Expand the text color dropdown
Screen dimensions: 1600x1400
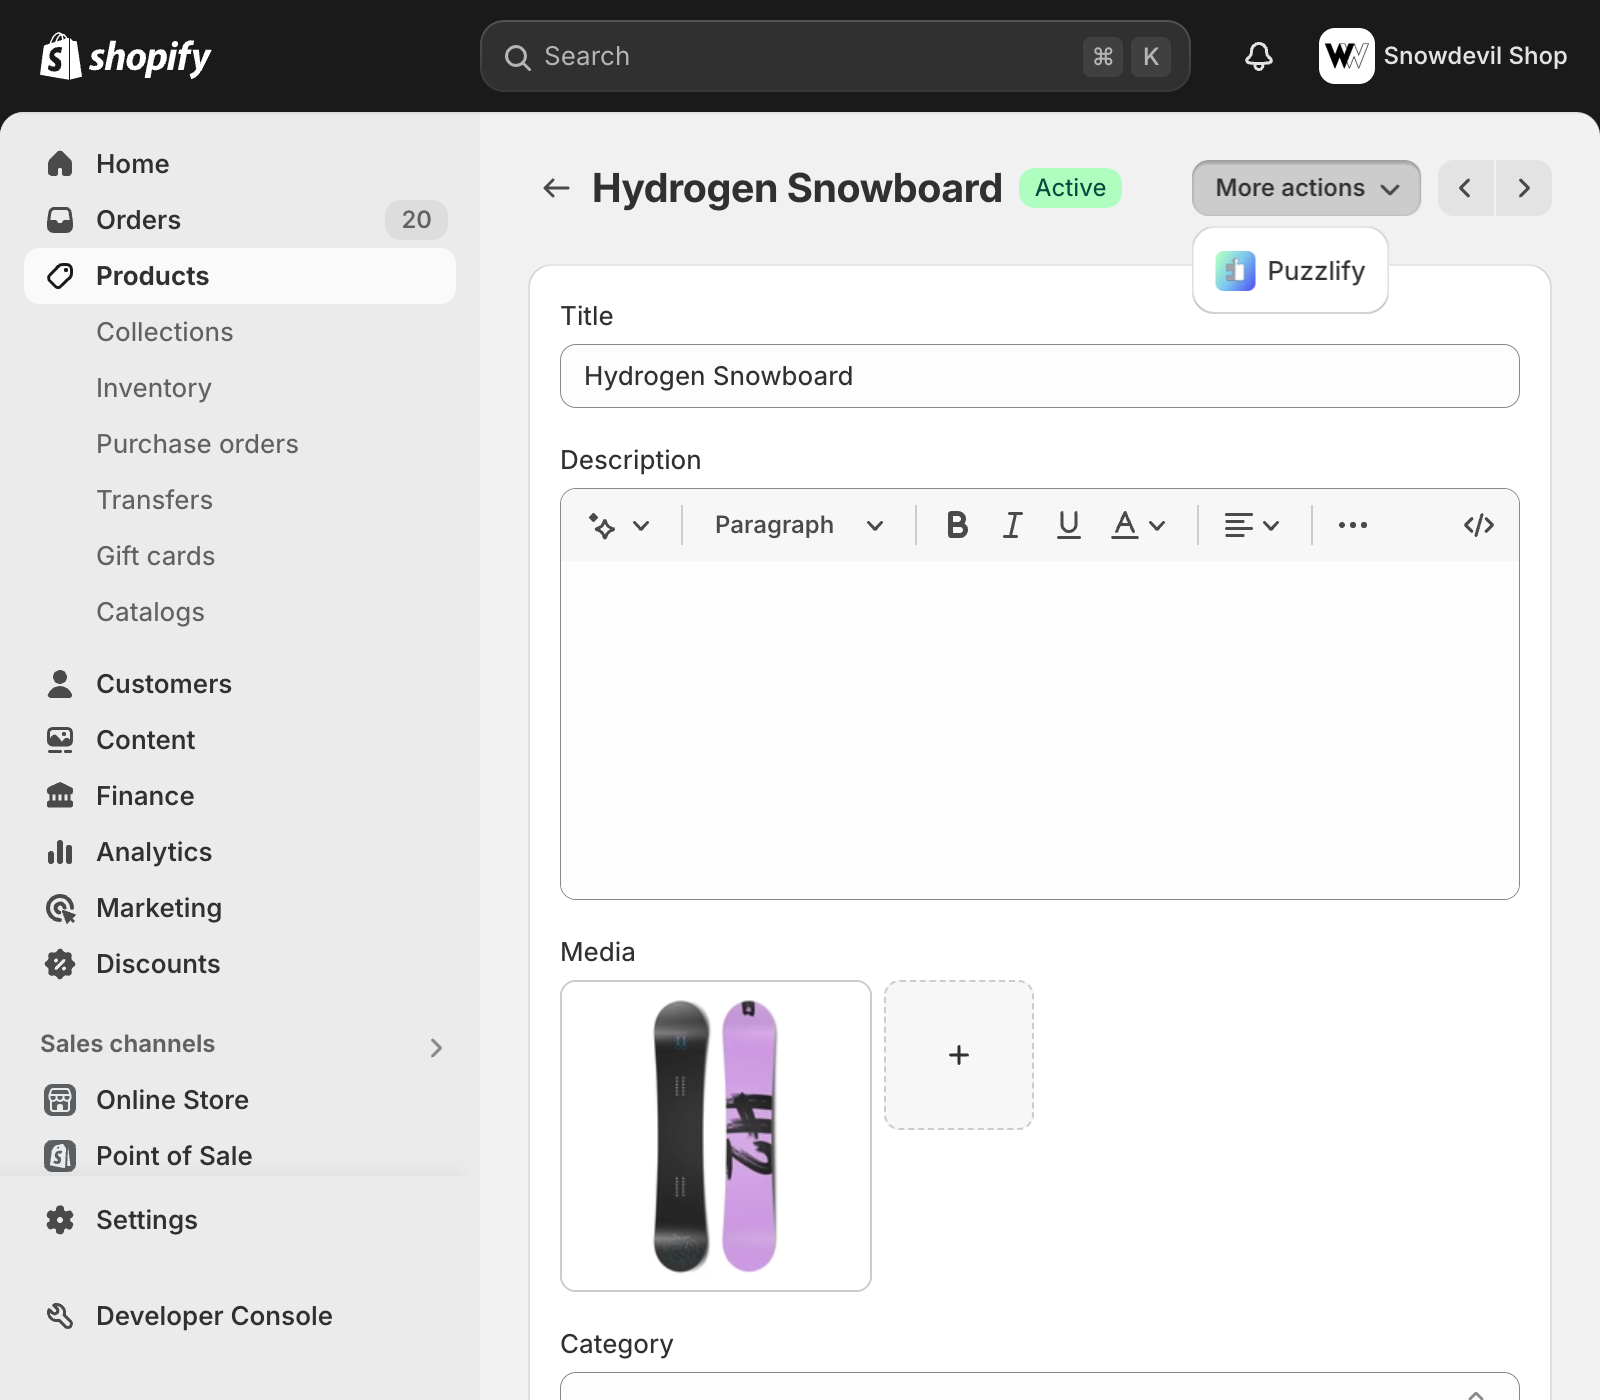(x=1138, y=525)
